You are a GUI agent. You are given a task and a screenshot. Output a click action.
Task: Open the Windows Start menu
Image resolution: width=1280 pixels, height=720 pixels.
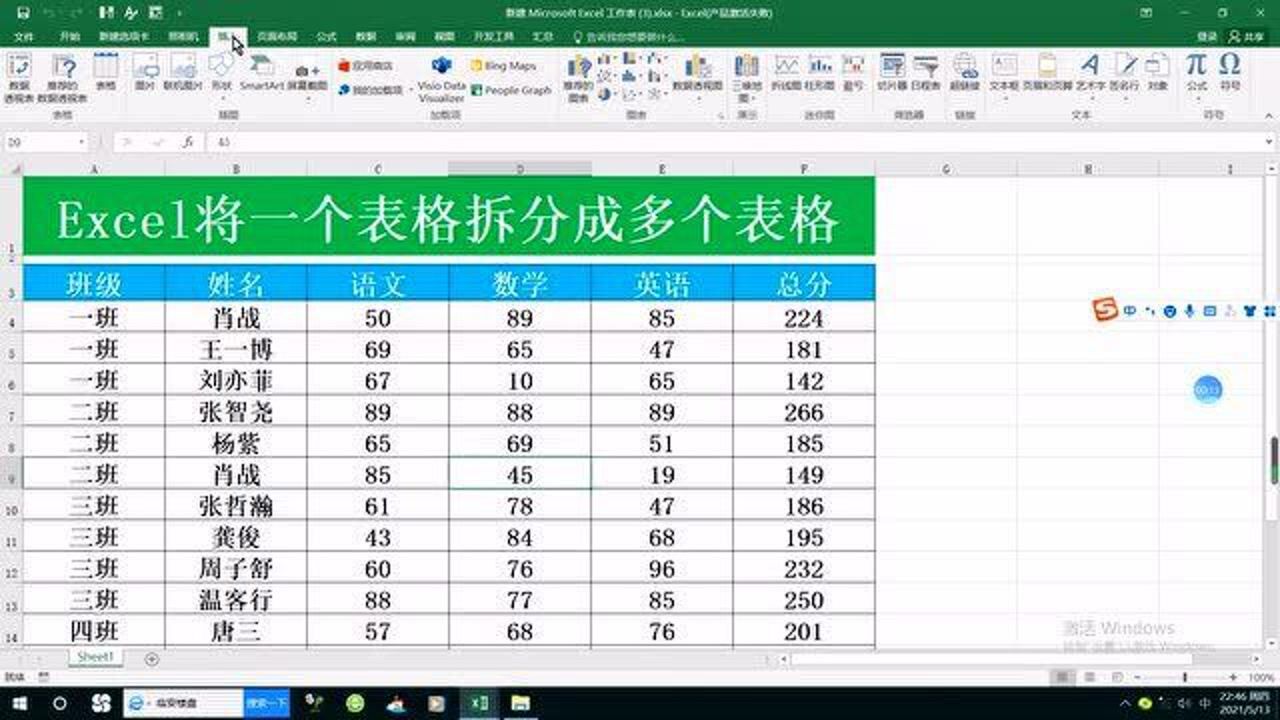(x=19, y=703)
